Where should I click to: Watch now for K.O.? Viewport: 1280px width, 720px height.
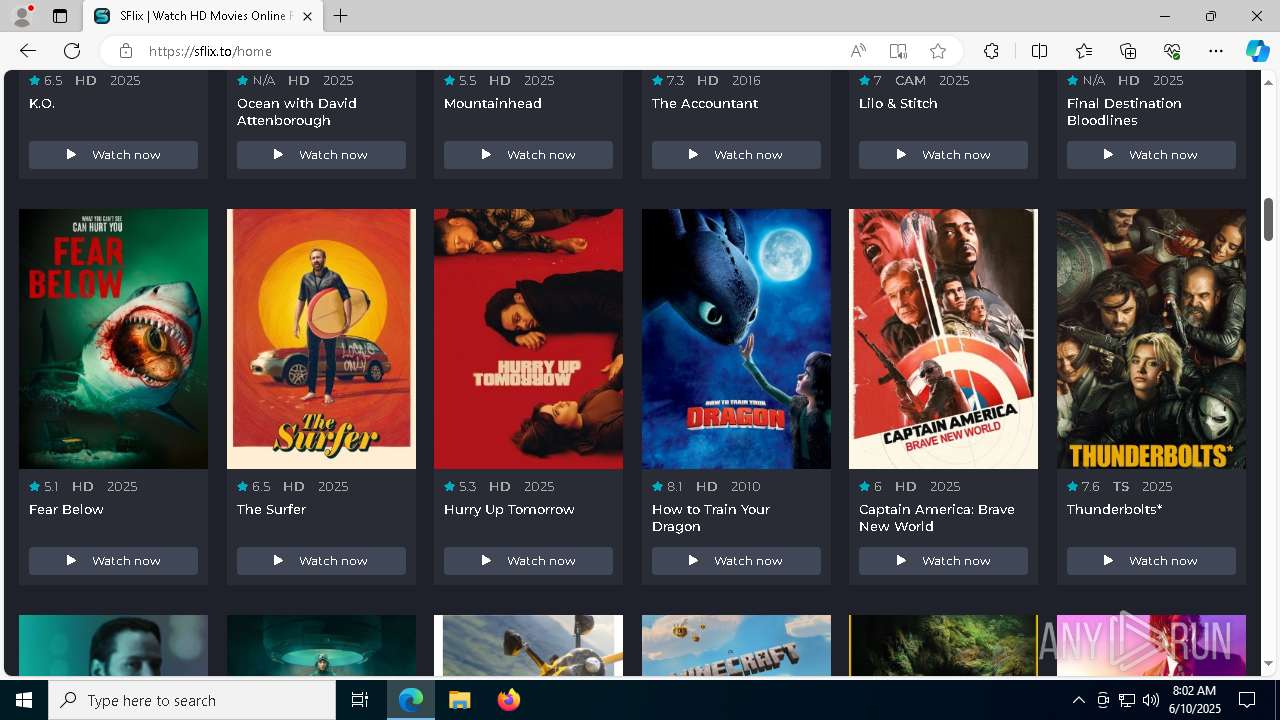(x=113, y=154)
